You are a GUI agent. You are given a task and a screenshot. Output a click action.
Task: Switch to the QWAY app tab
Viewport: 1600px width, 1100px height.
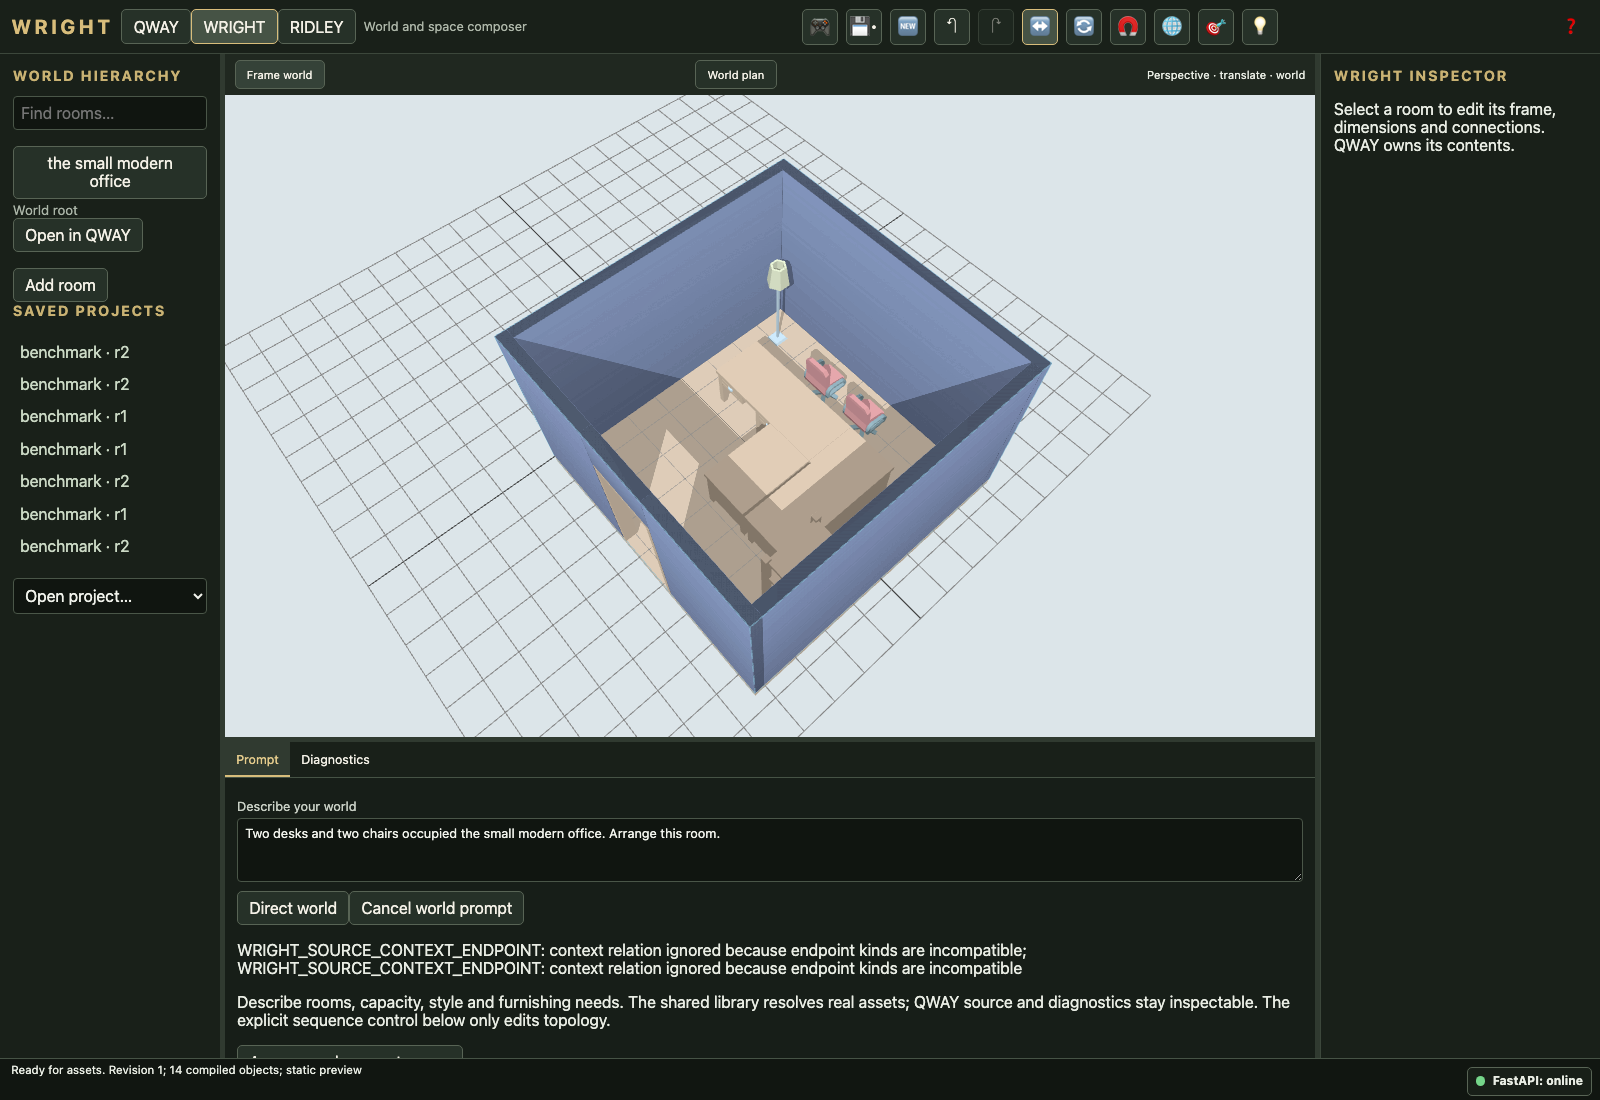[156, 27]
